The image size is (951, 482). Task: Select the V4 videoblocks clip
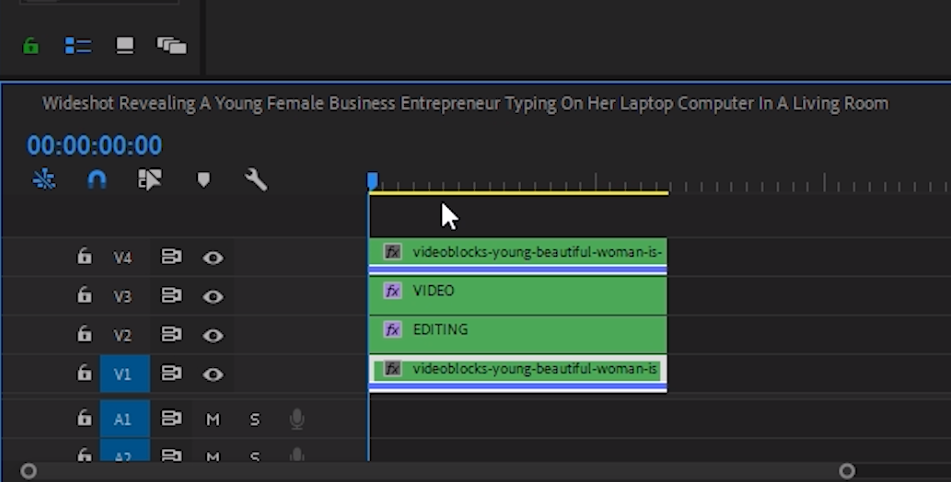(x=518, y=256)
